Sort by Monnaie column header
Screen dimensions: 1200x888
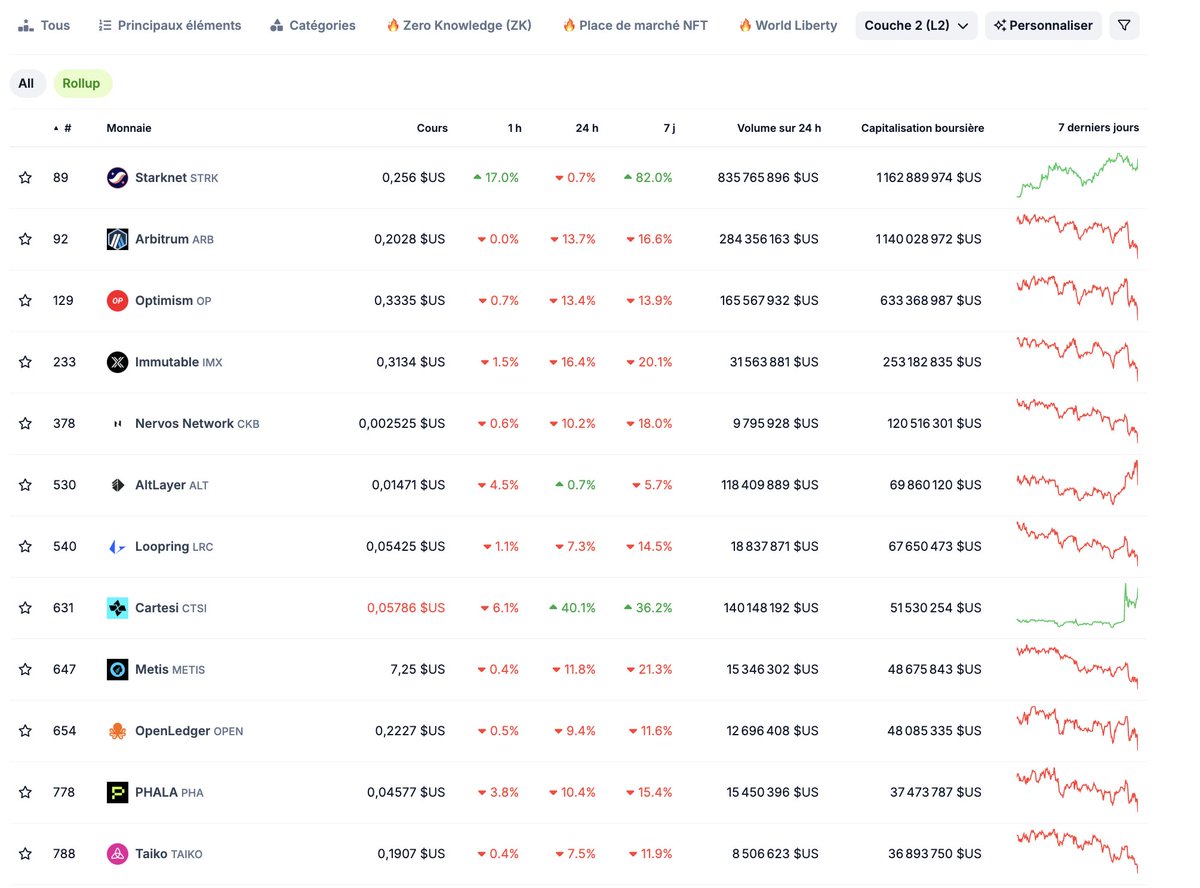click(x=129, y=128)
